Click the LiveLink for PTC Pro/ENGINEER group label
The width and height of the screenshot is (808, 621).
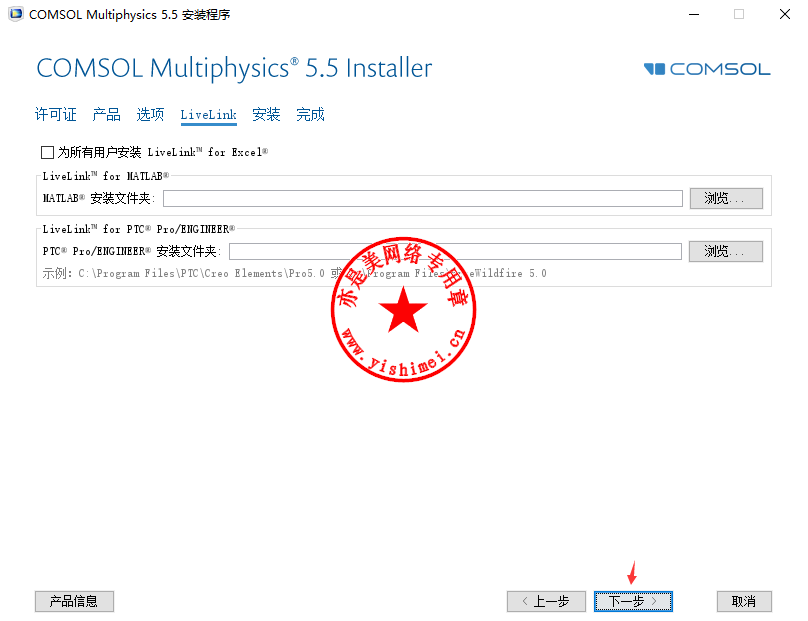(139, 229)
